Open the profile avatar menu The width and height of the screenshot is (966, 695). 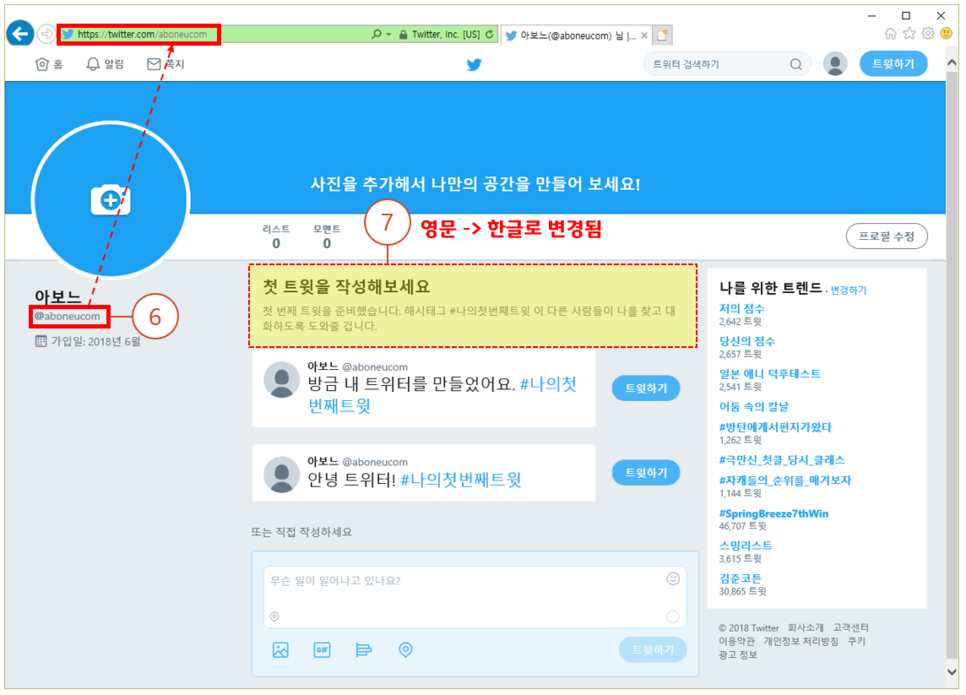(835, 64)
